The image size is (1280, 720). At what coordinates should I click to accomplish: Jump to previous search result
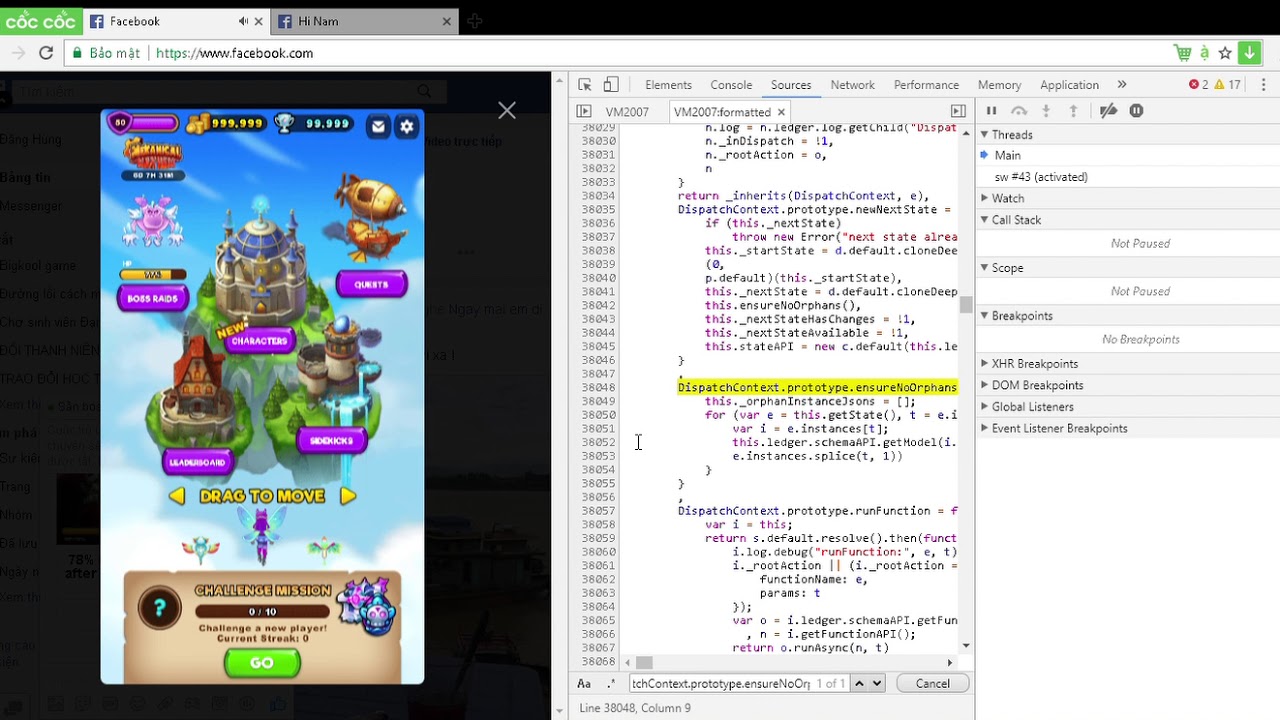pos(858,684)
